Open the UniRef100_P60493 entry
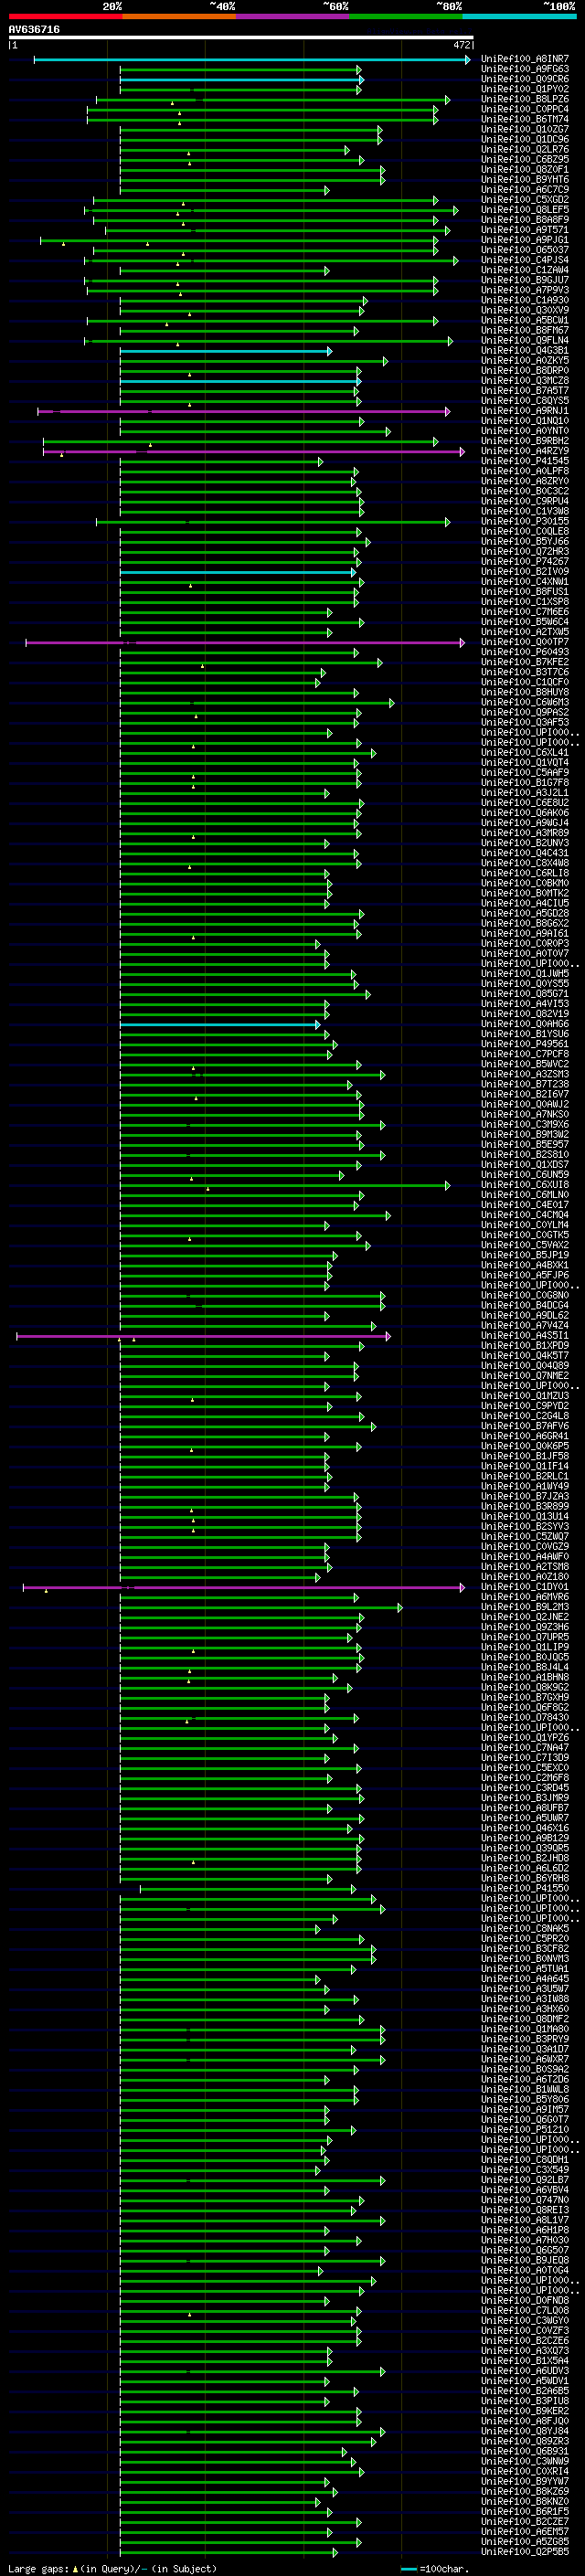This screenshot has width=585, height=2576. click(525, 652)
